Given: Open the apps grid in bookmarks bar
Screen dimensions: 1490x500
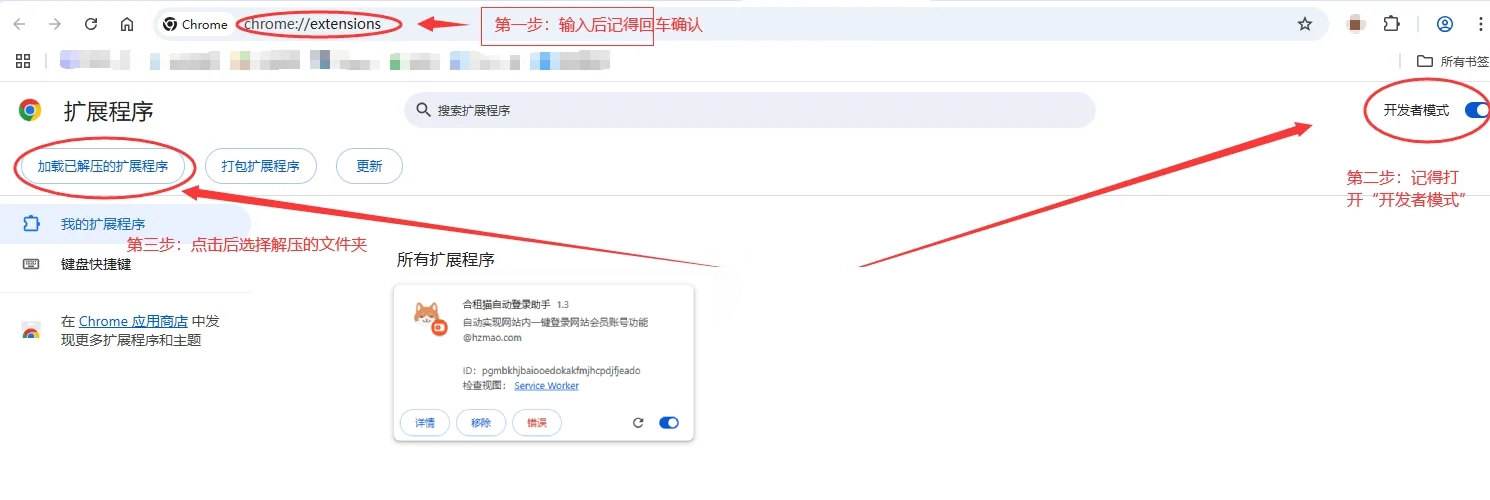Looking at the screenshot, I should click(23, 61).
